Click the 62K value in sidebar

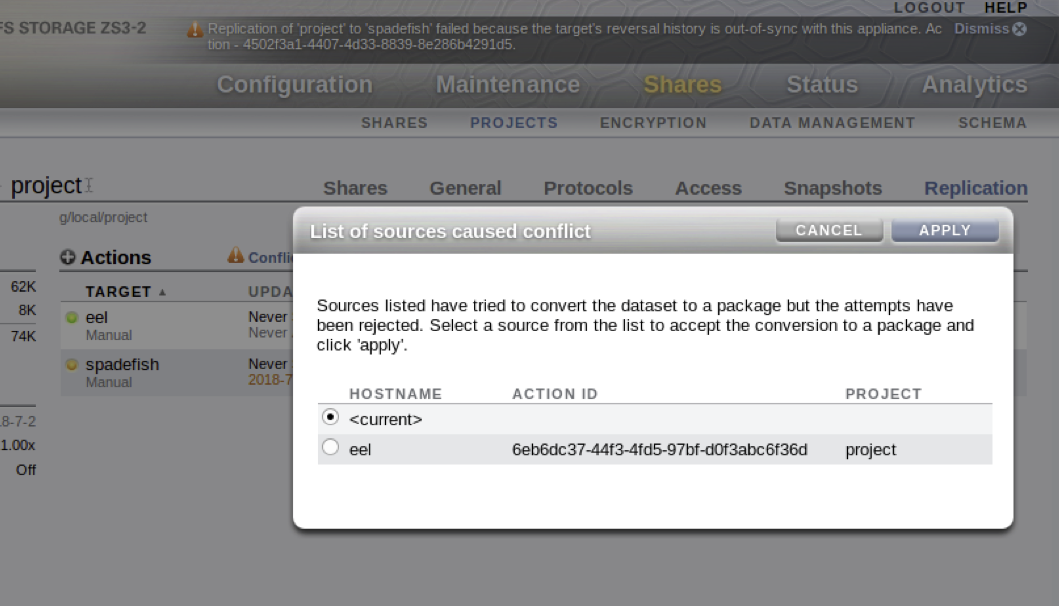[x=24, y=286]
